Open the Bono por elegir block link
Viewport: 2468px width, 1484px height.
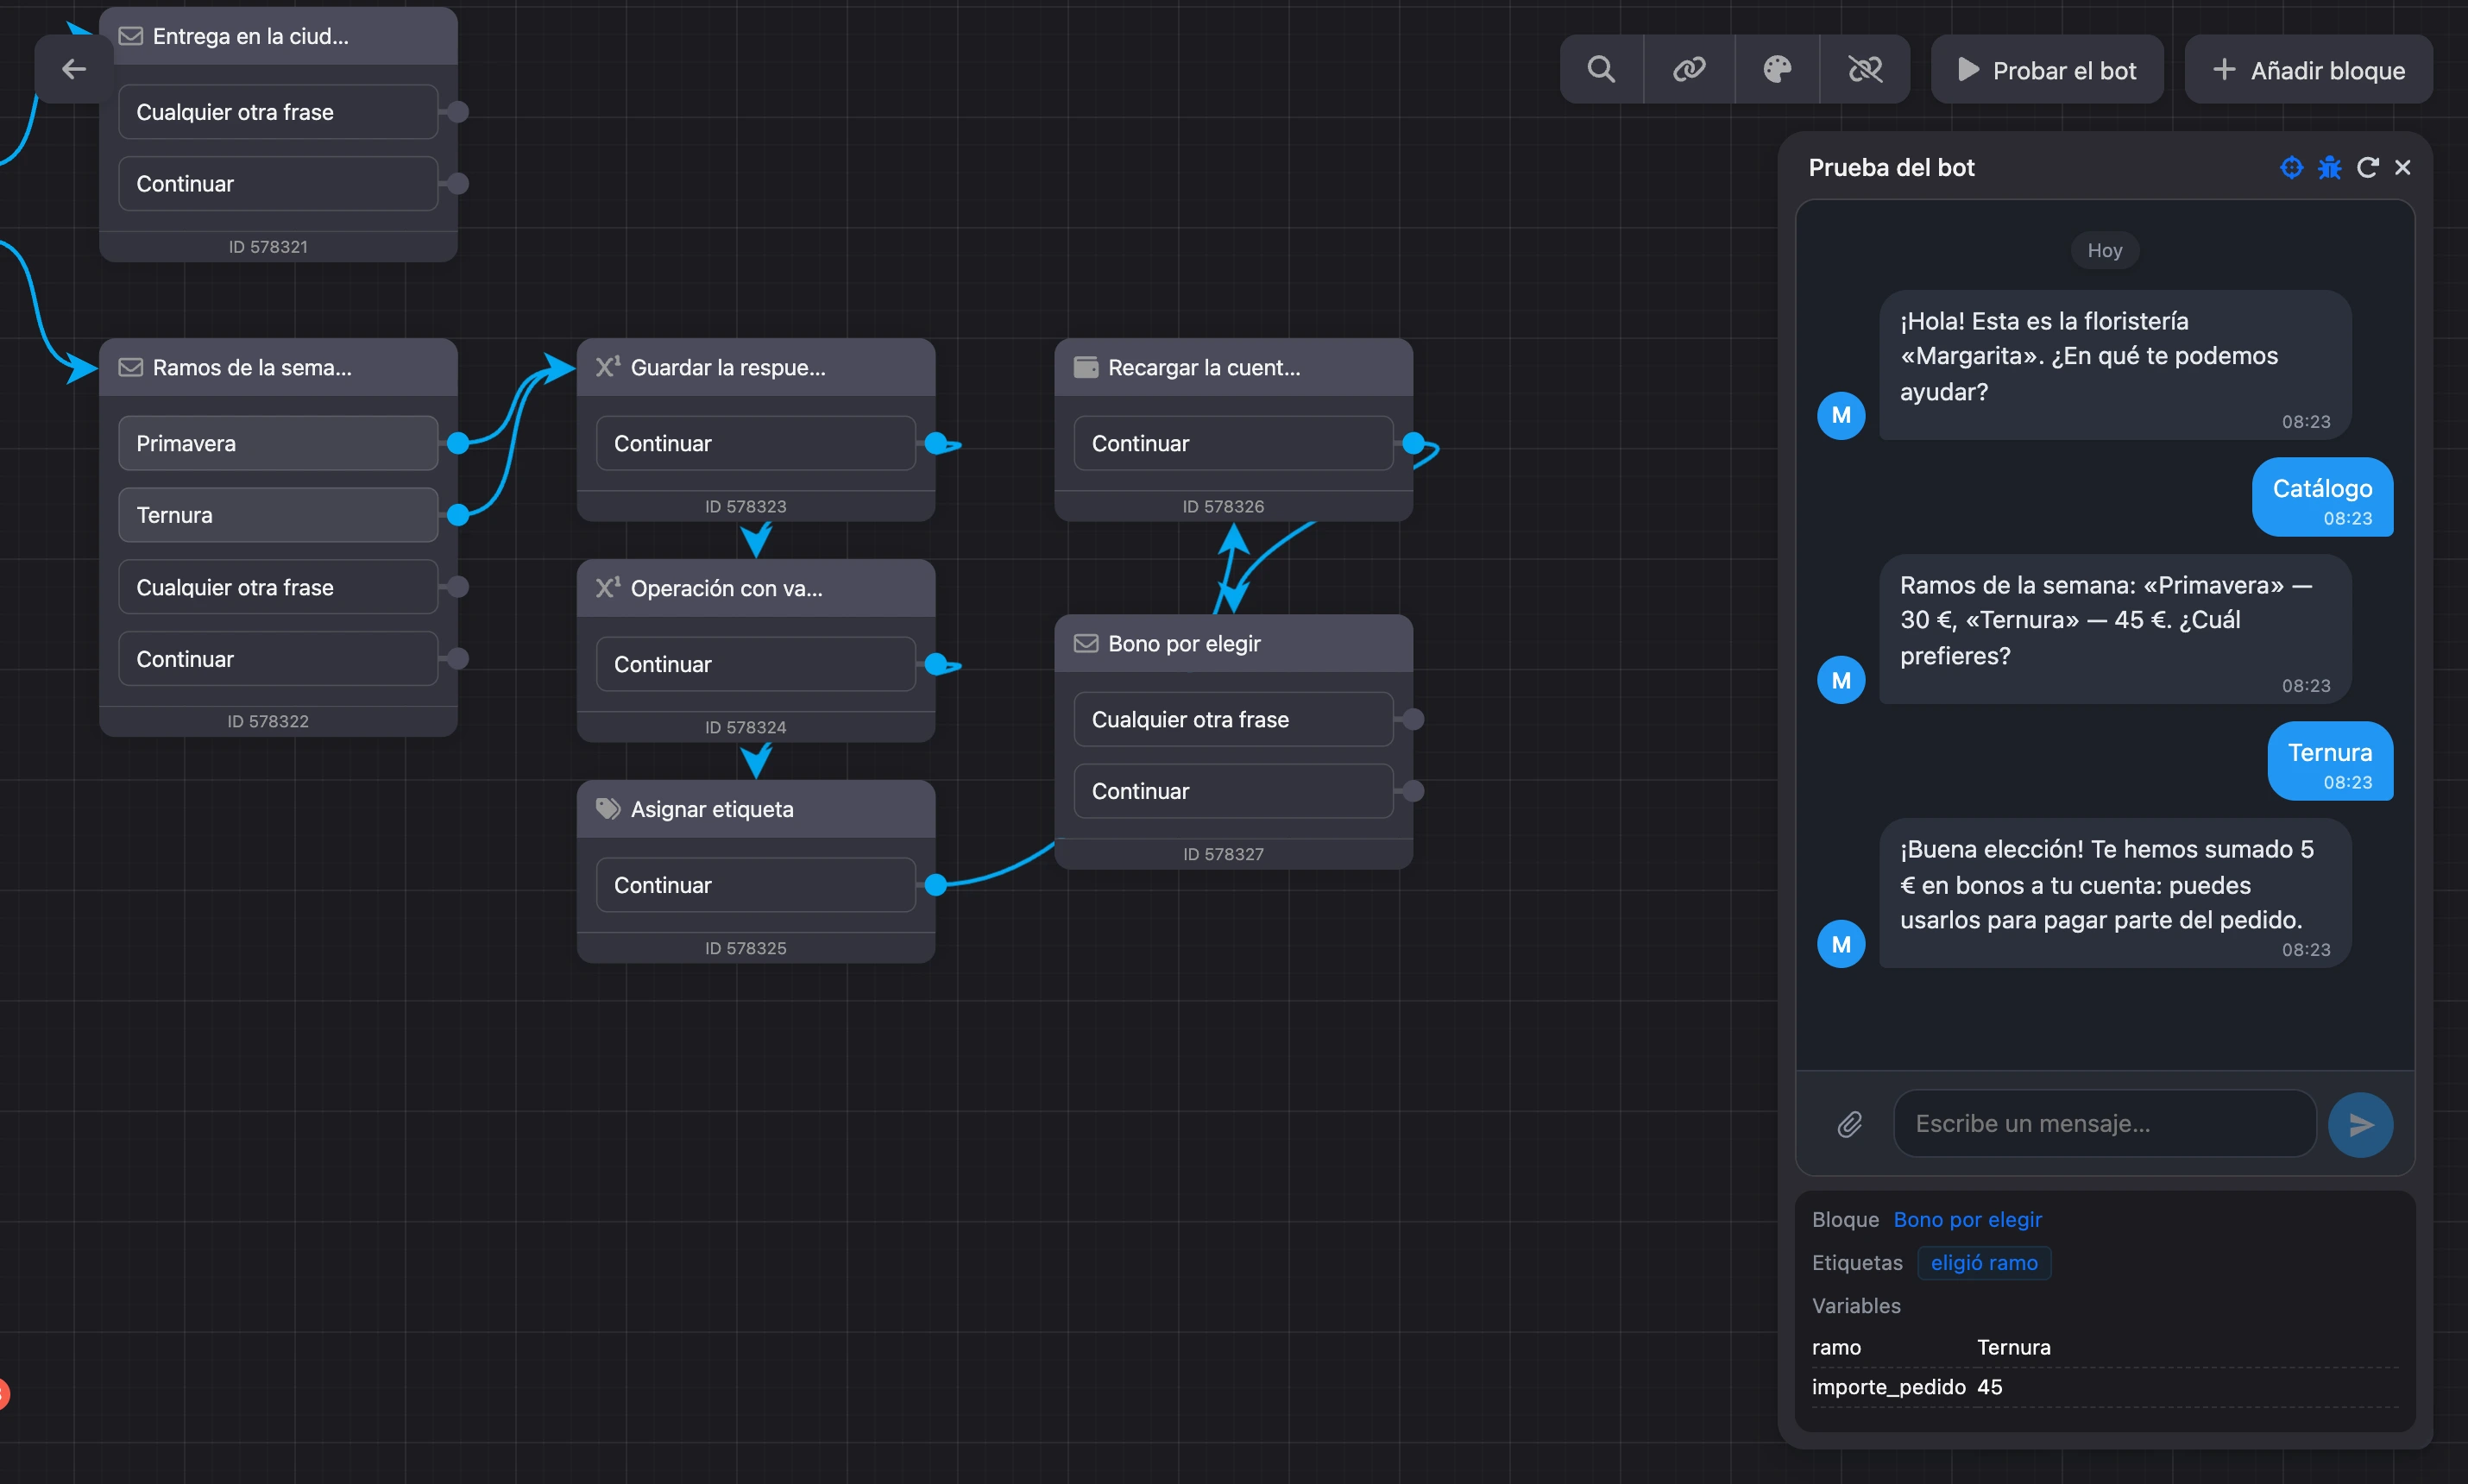(x=1967, y=1219)
